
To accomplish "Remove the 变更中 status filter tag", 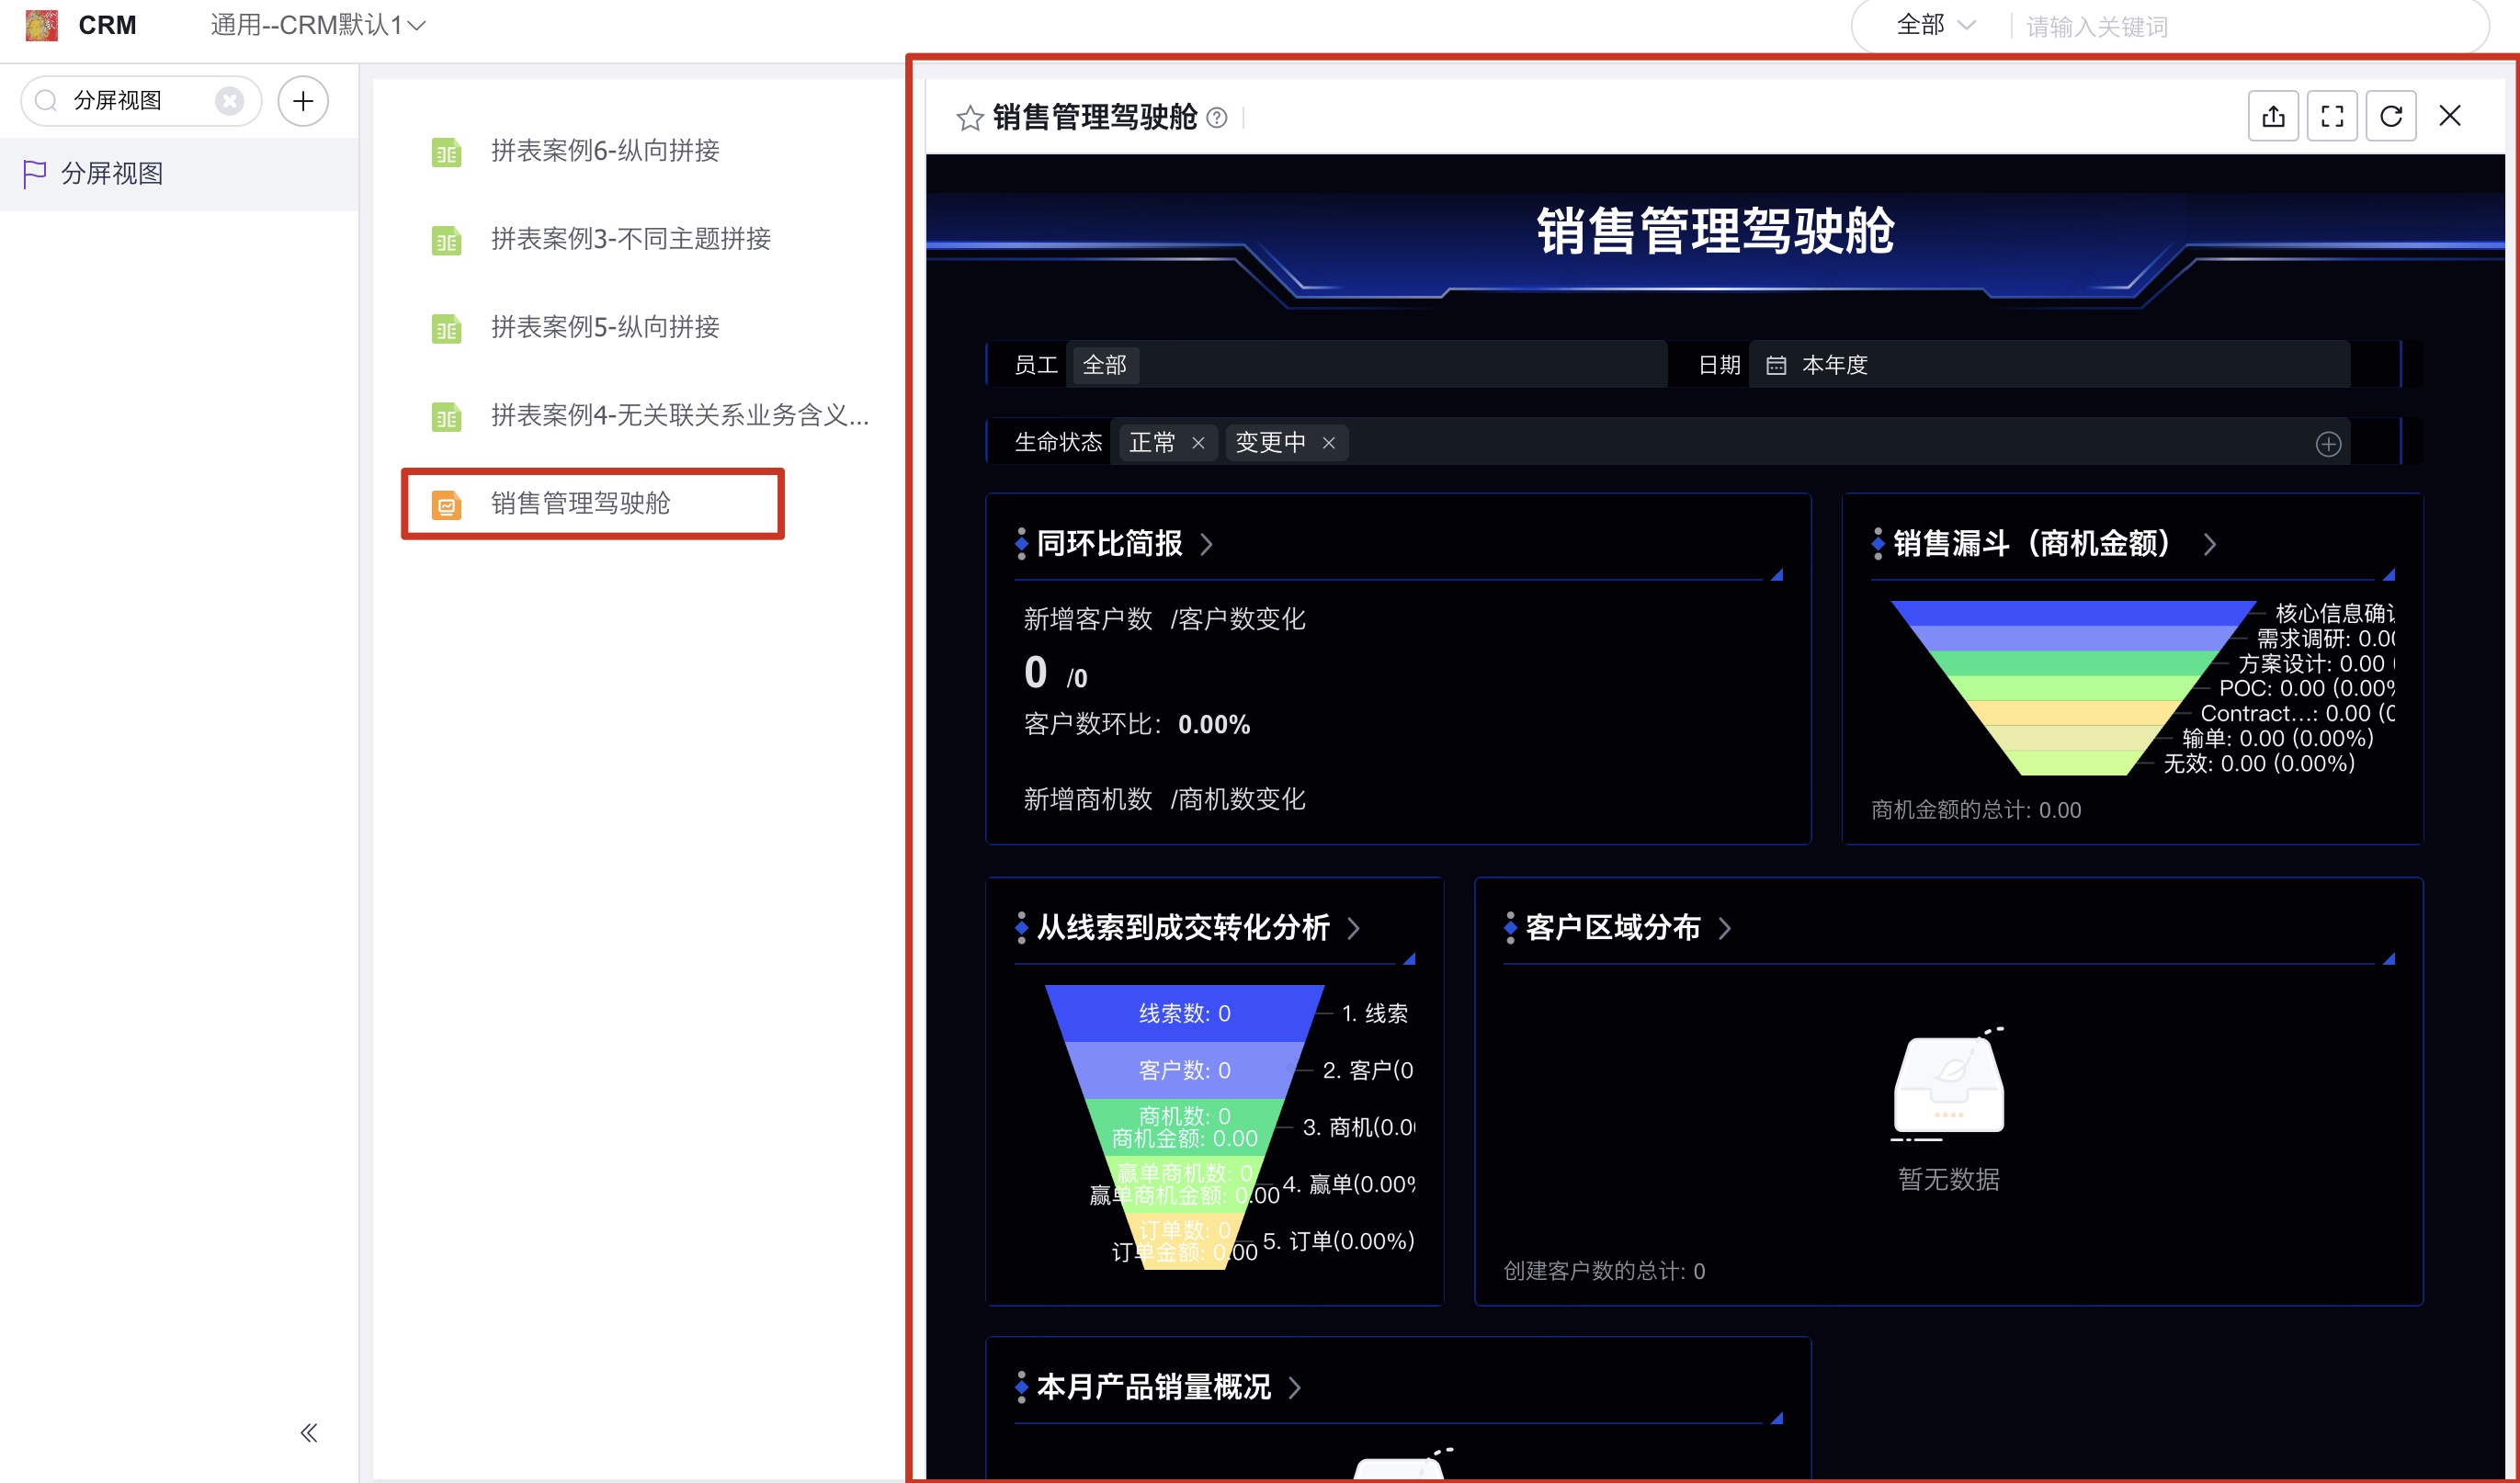I will point(1329,443).
